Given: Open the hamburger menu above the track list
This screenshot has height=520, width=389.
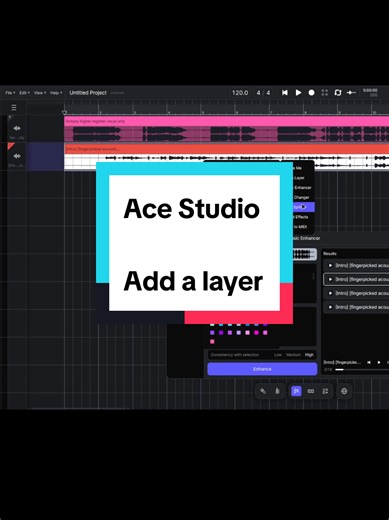Looking at the screenshot, I should pyautogui.click(x=14, y=108).
